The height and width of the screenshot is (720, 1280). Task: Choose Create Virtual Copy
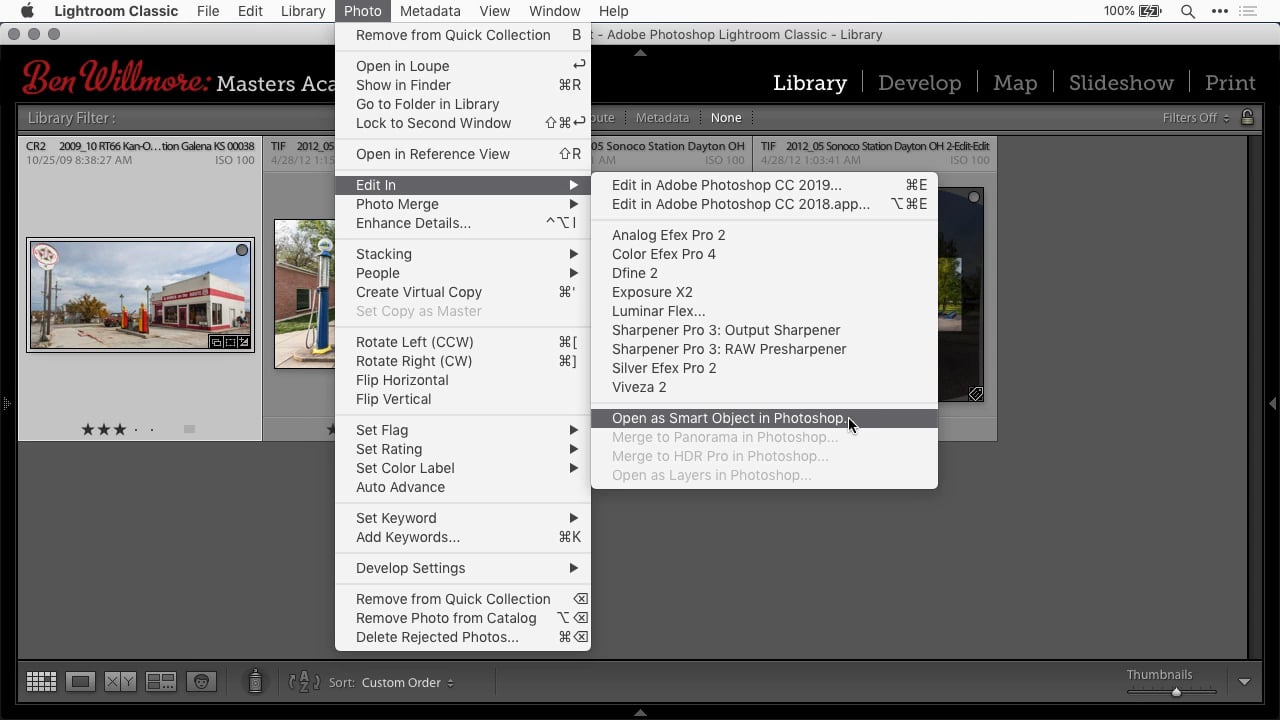coord(463,292)
